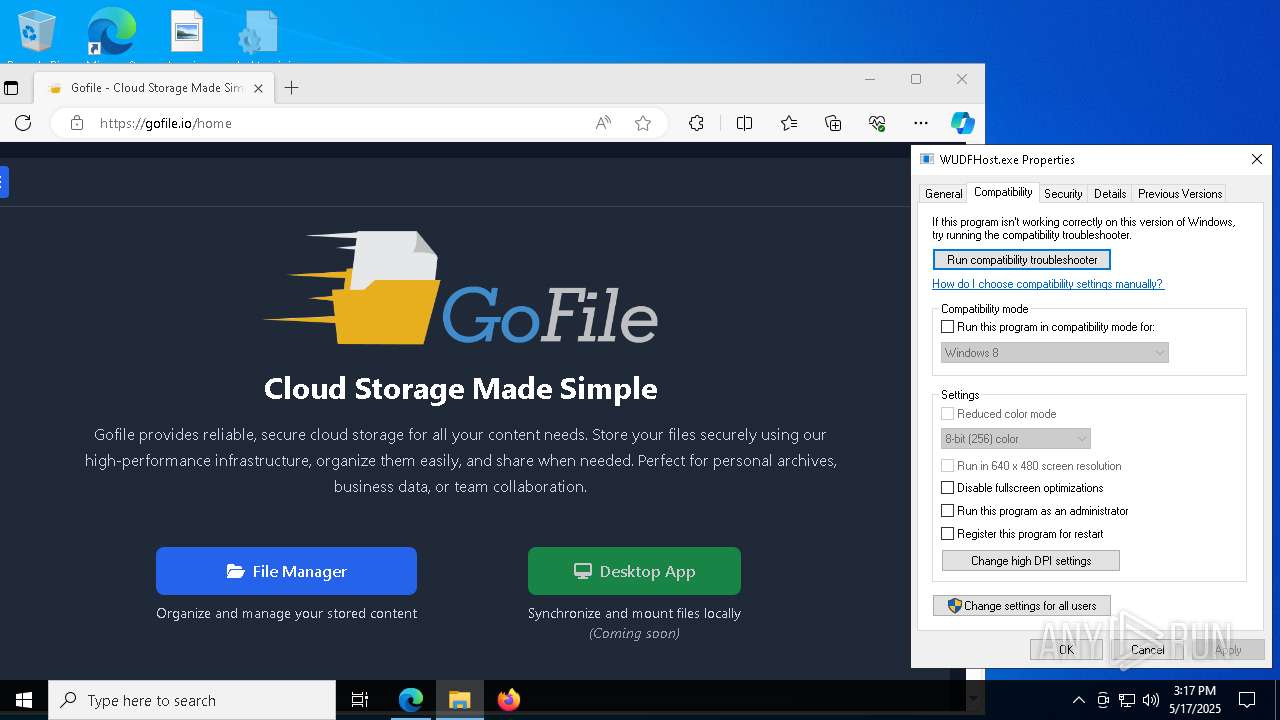Open the image file on the desktop

click(187, 32)
